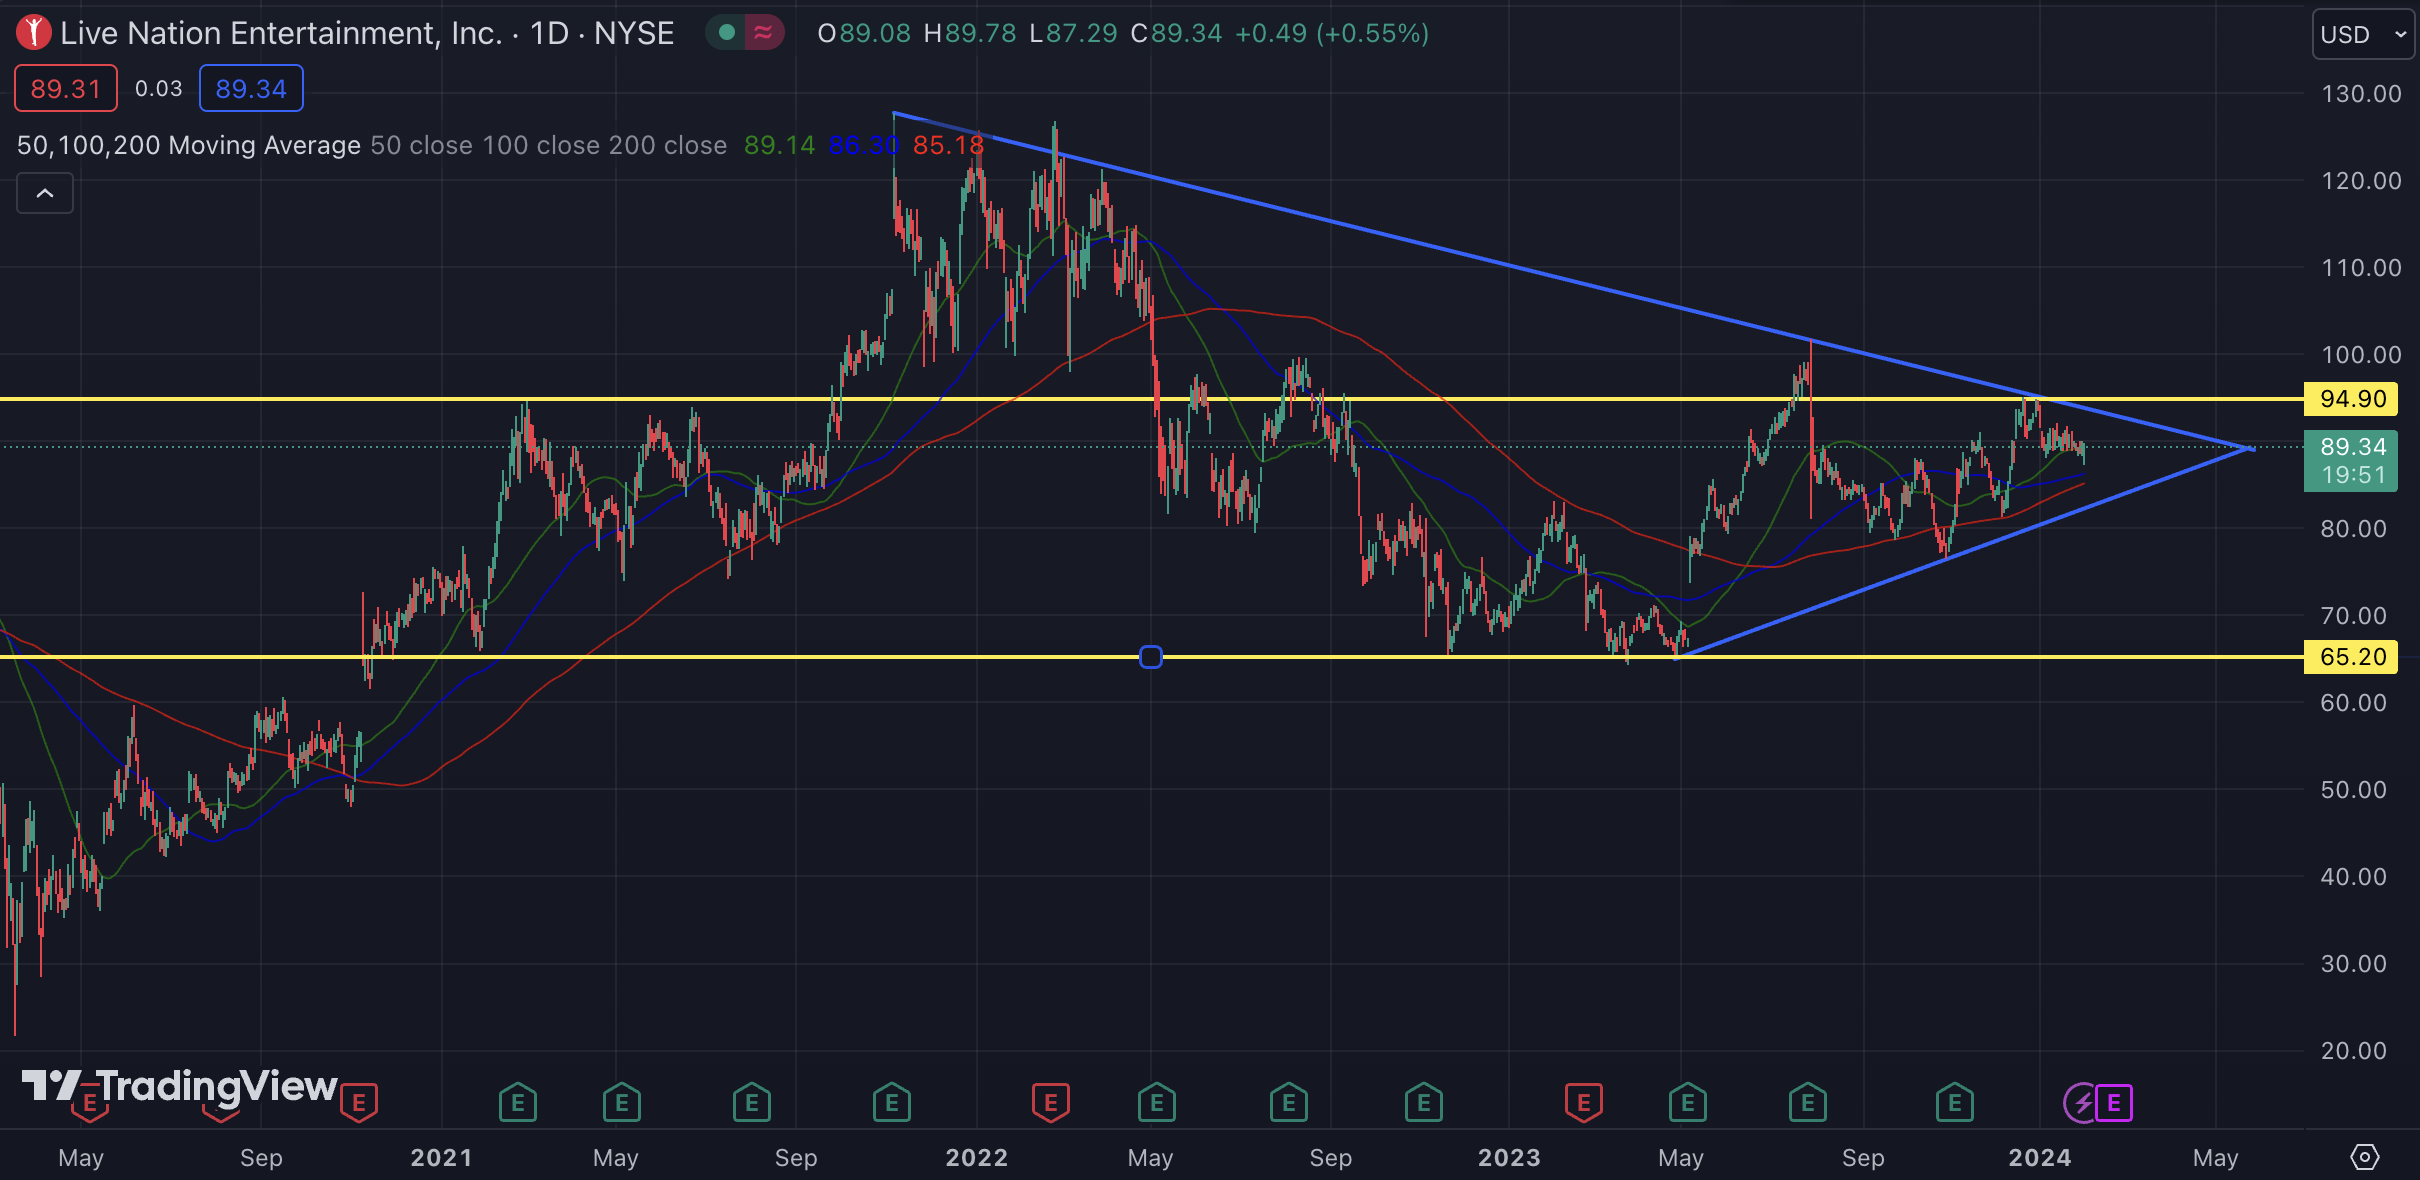Click the earnings E icon below May 2021
The image size is (2420, 1180).
622,1103
